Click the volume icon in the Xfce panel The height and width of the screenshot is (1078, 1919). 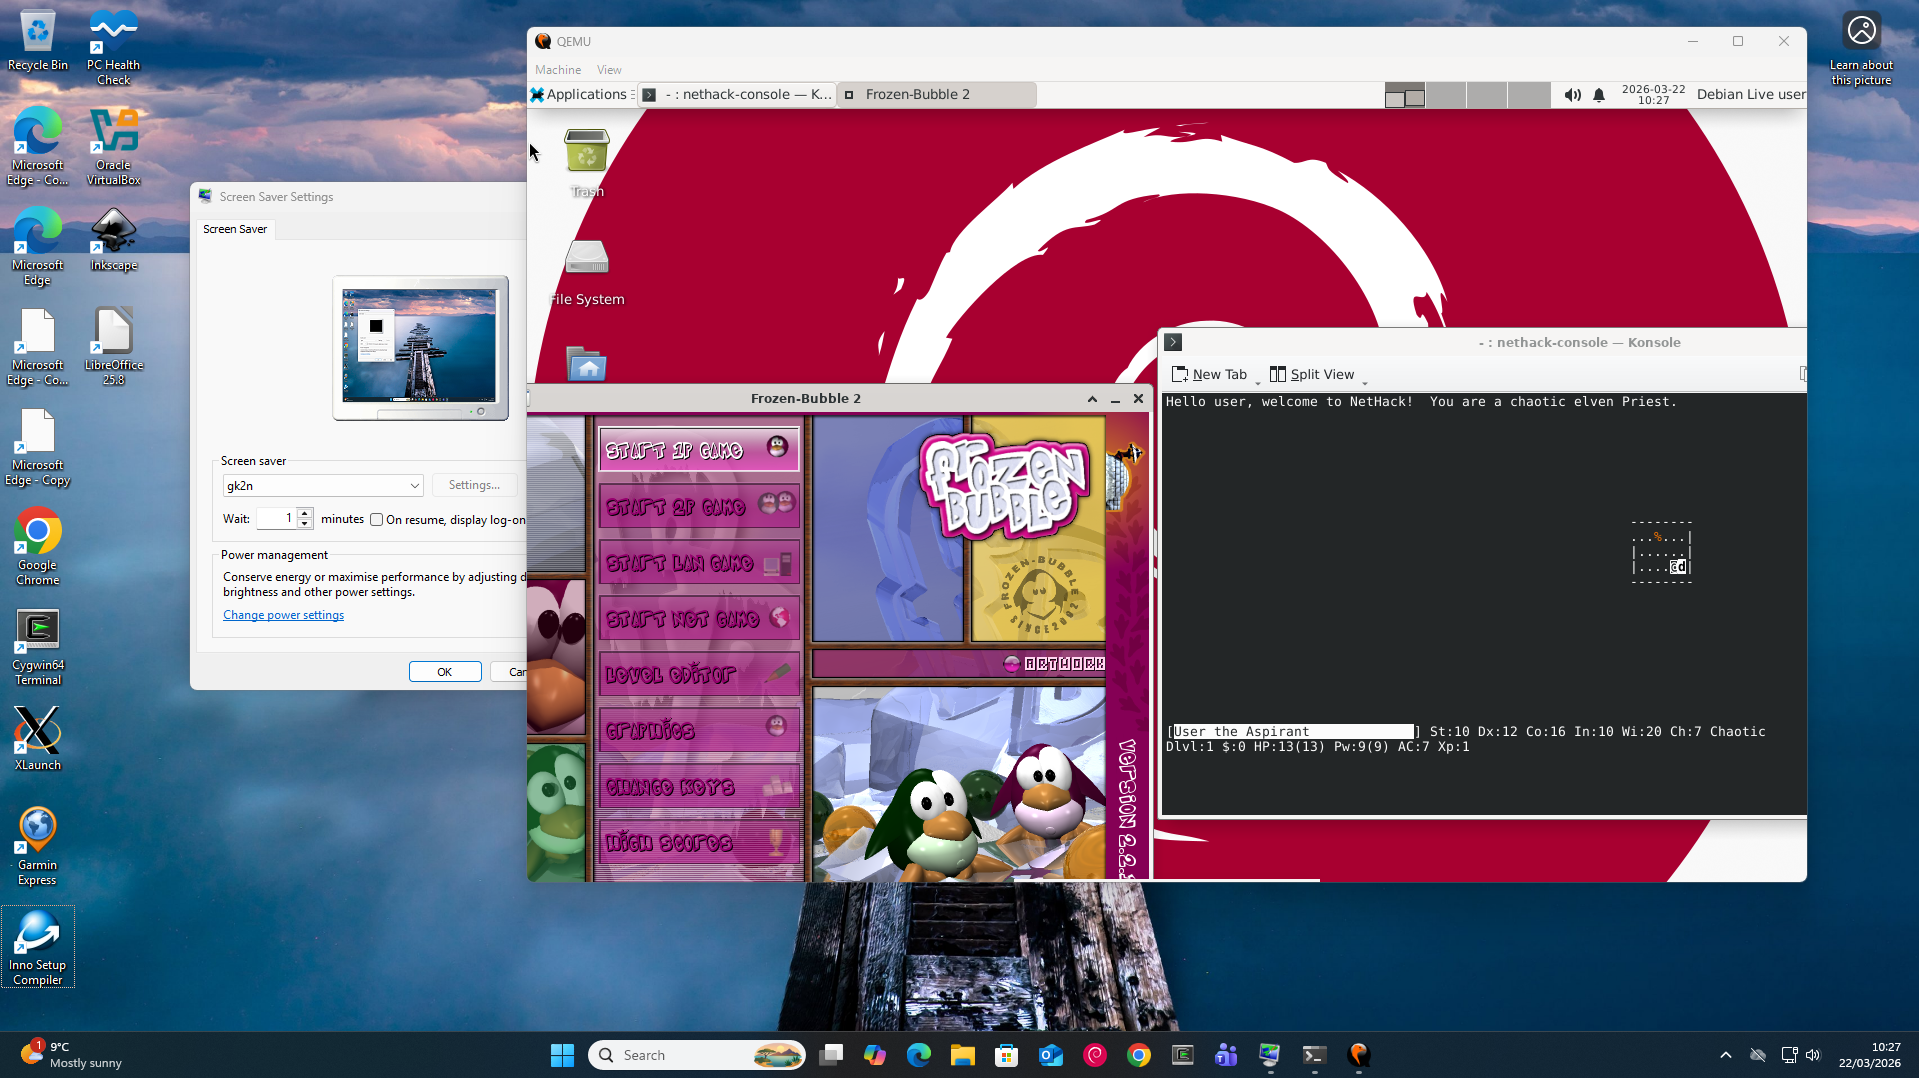click(x=1572, y=95)
